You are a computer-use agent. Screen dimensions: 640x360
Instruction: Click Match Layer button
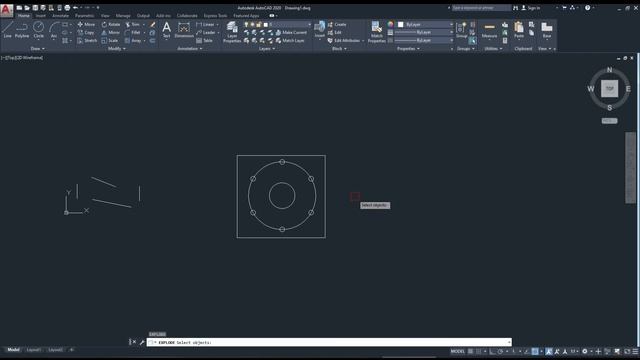point(290,40)
